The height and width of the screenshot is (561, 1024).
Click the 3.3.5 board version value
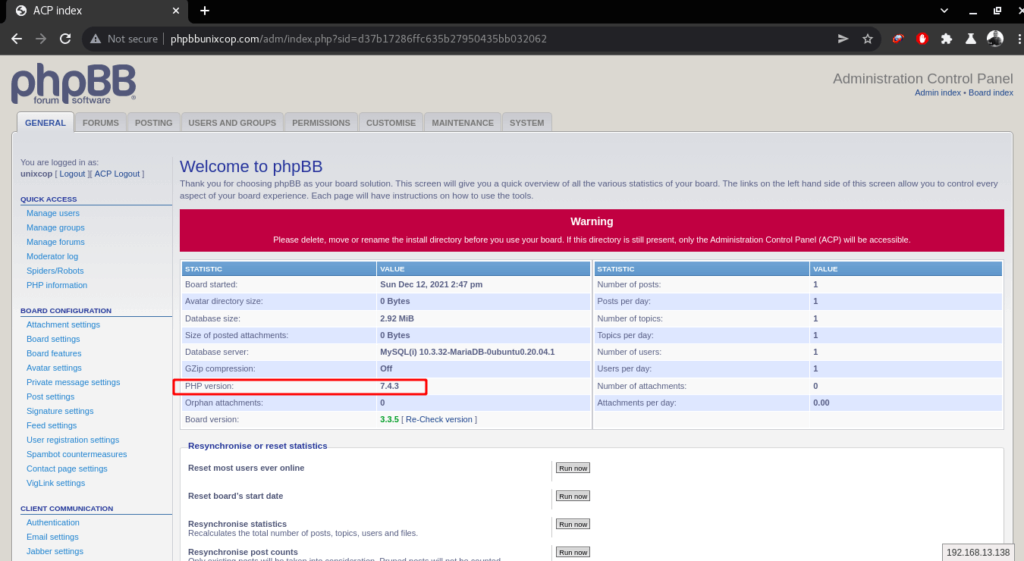click(389, 419)
